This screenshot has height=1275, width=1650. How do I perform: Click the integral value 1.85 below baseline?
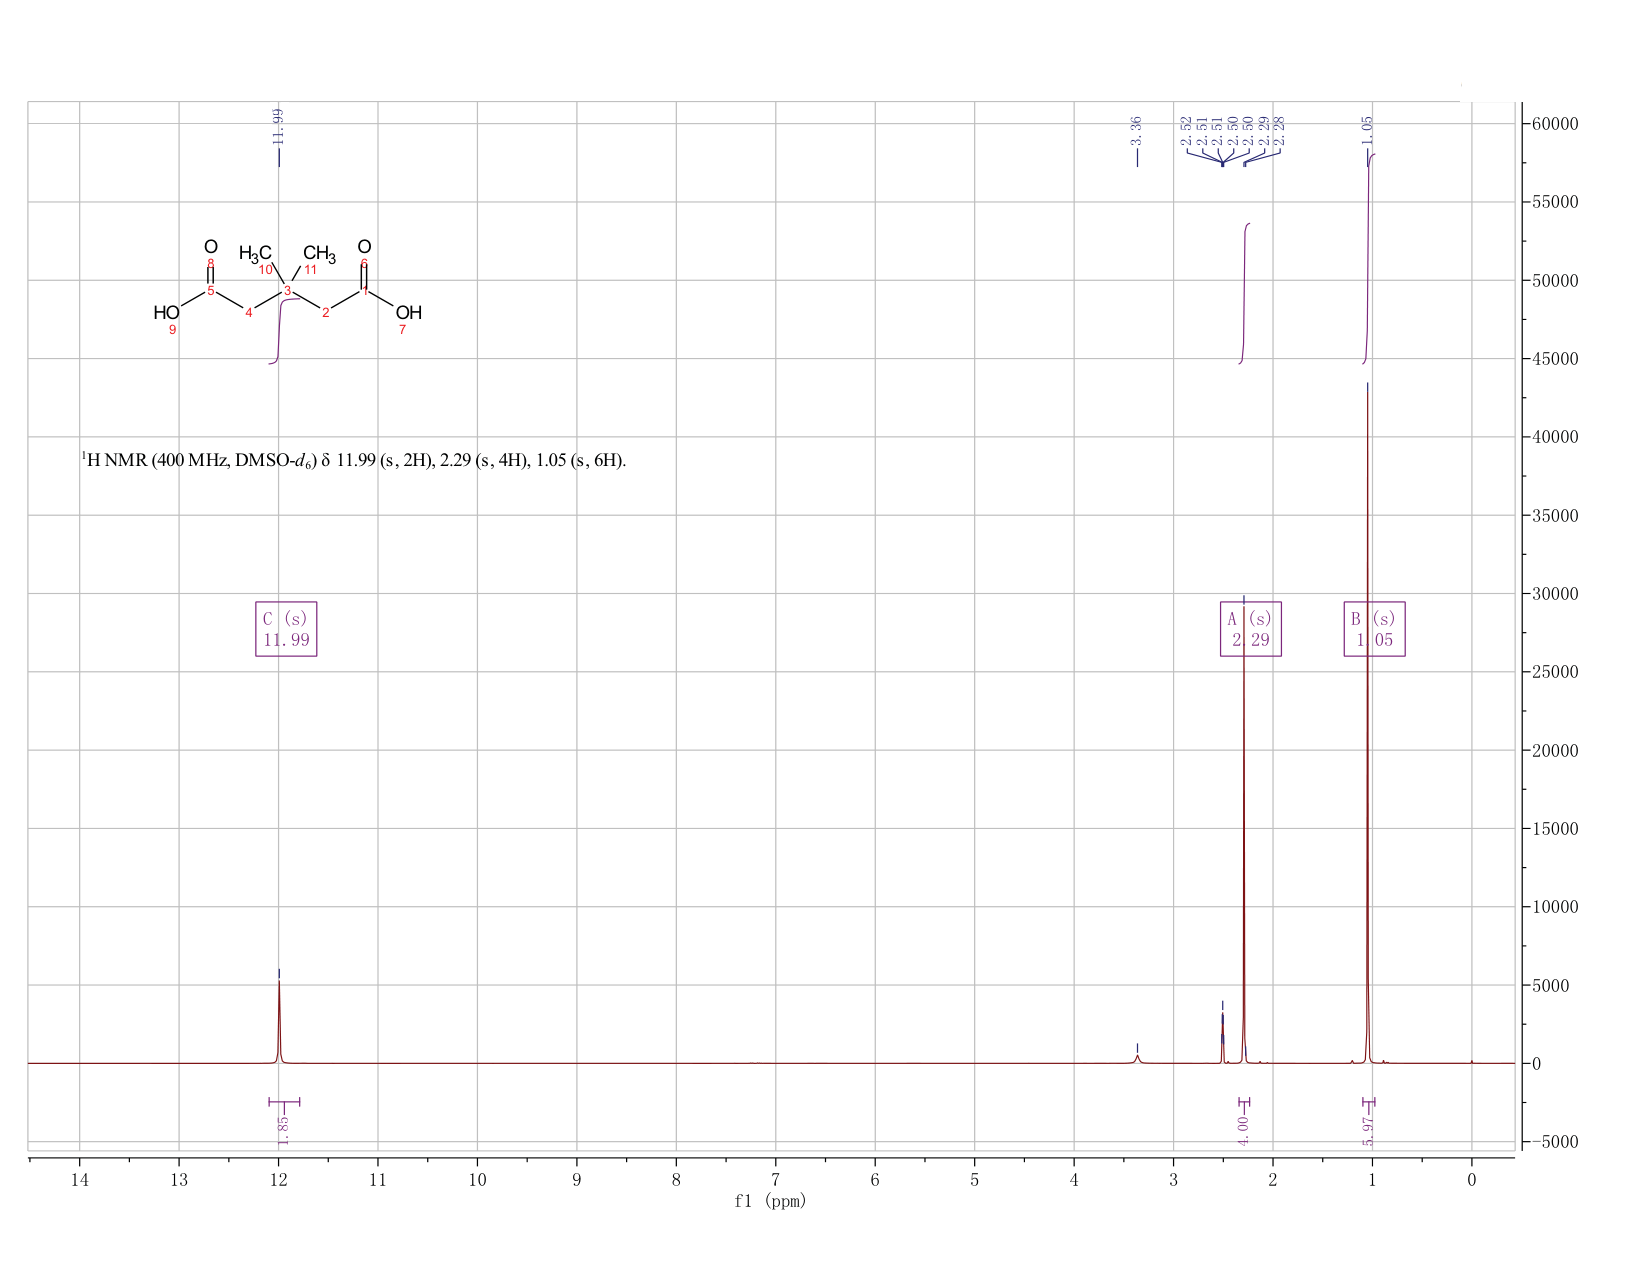283,1130
